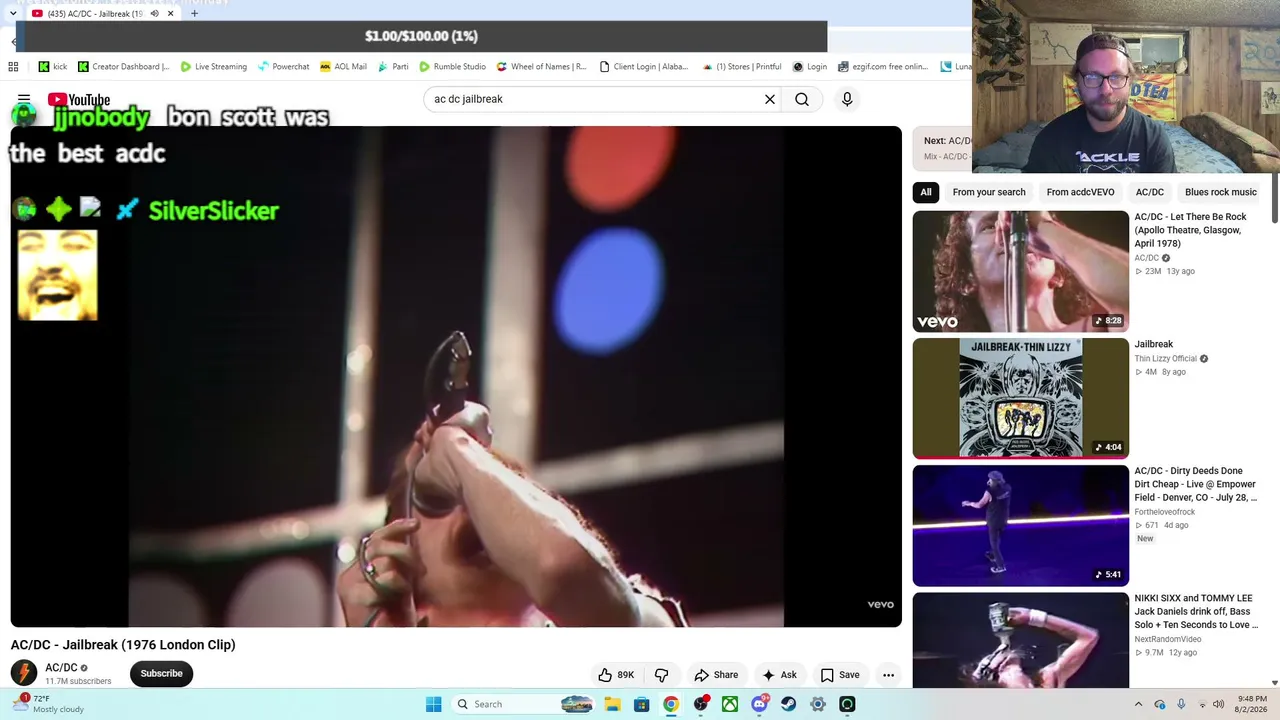
Task: Edit the 'ac dc jailbreak' search field
Action: pyautogui.click(x=595, y=99)
